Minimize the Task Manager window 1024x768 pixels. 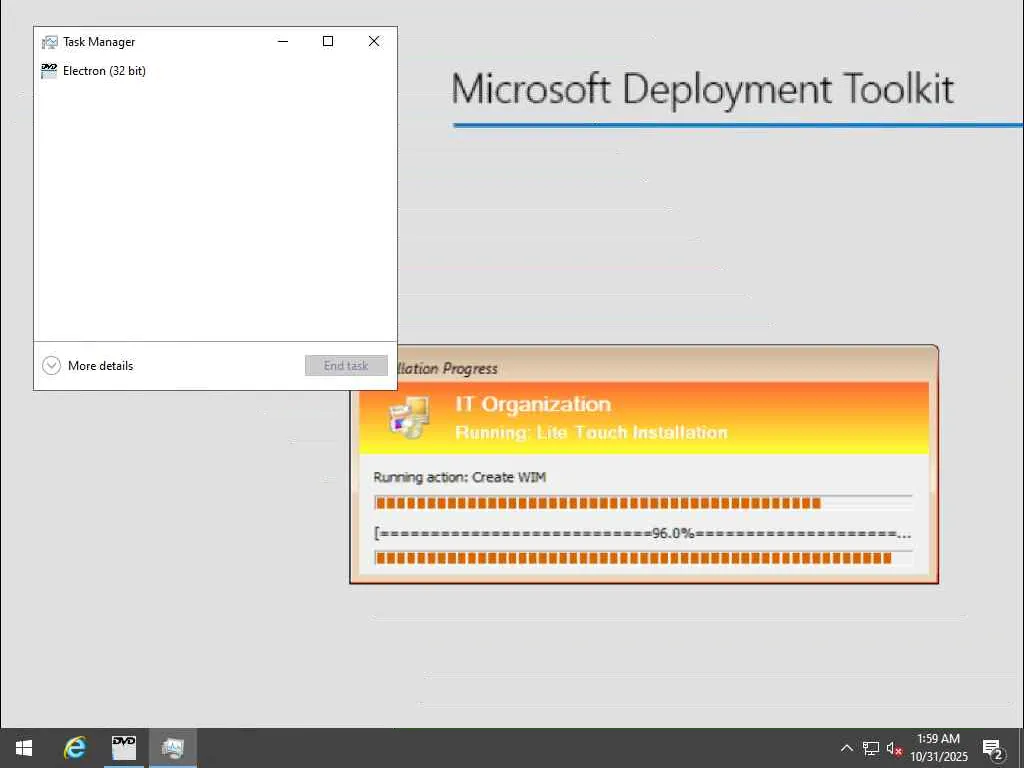(283, 41)
